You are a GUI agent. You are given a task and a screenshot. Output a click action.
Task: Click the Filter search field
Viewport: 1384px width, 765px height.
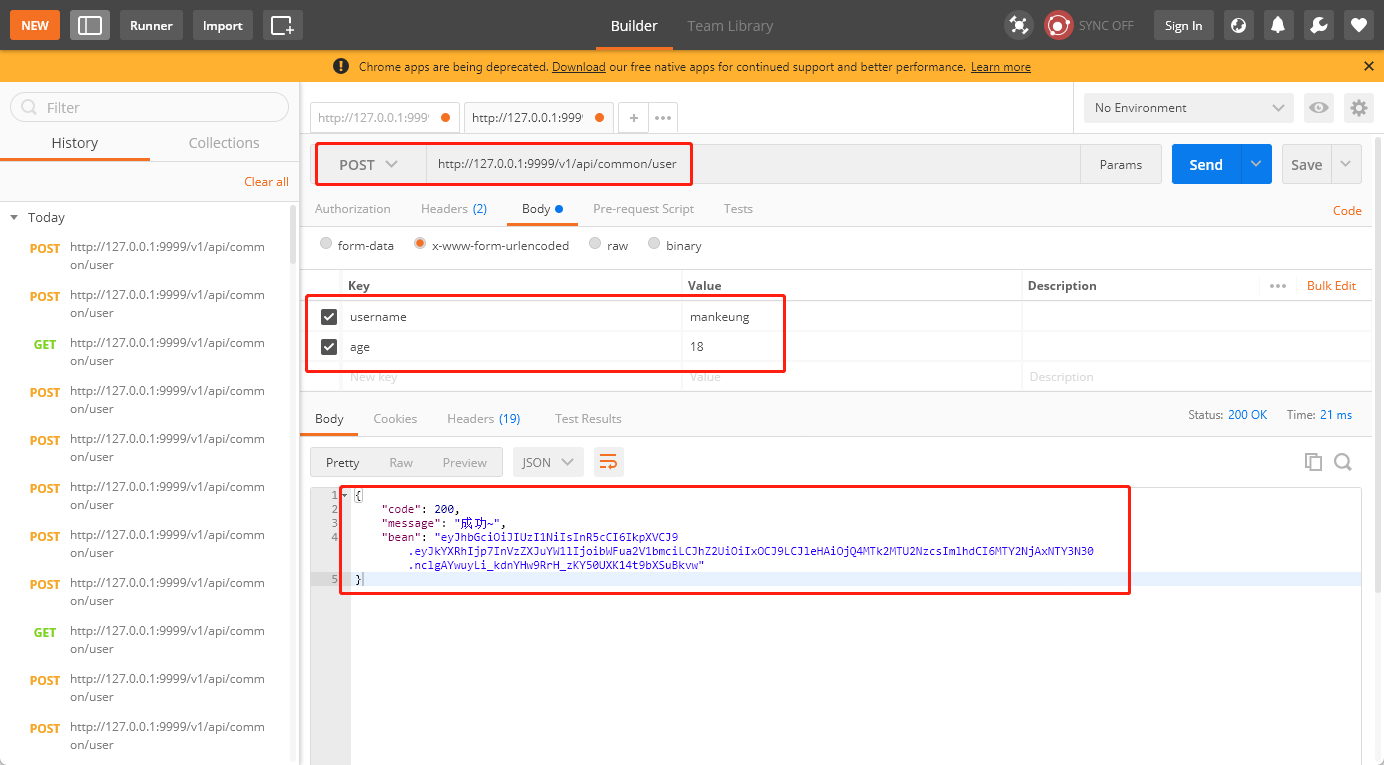[150, 108]
